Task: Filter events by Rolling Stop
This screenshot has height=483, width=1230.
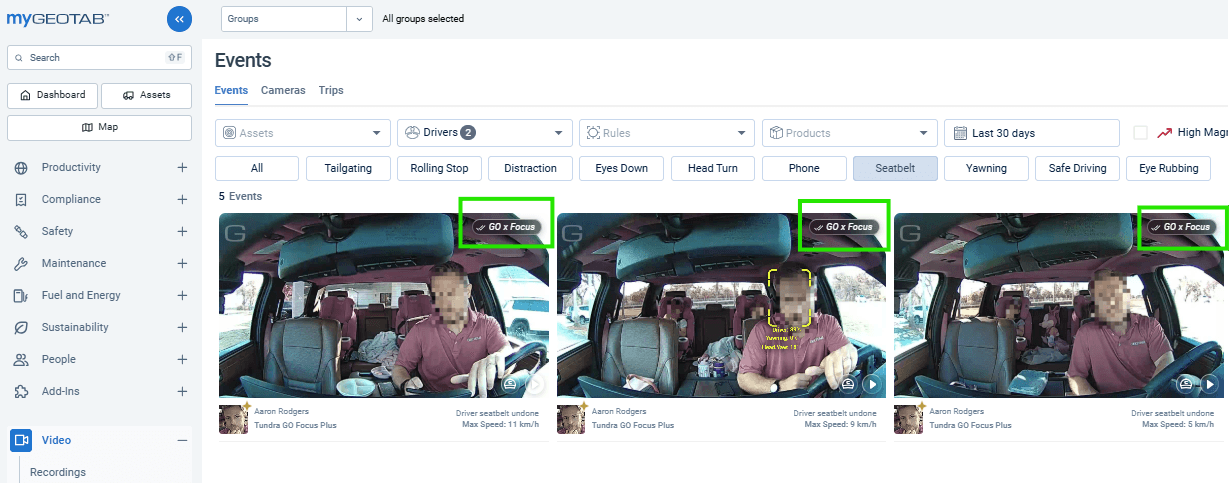Action: (439, 168)
